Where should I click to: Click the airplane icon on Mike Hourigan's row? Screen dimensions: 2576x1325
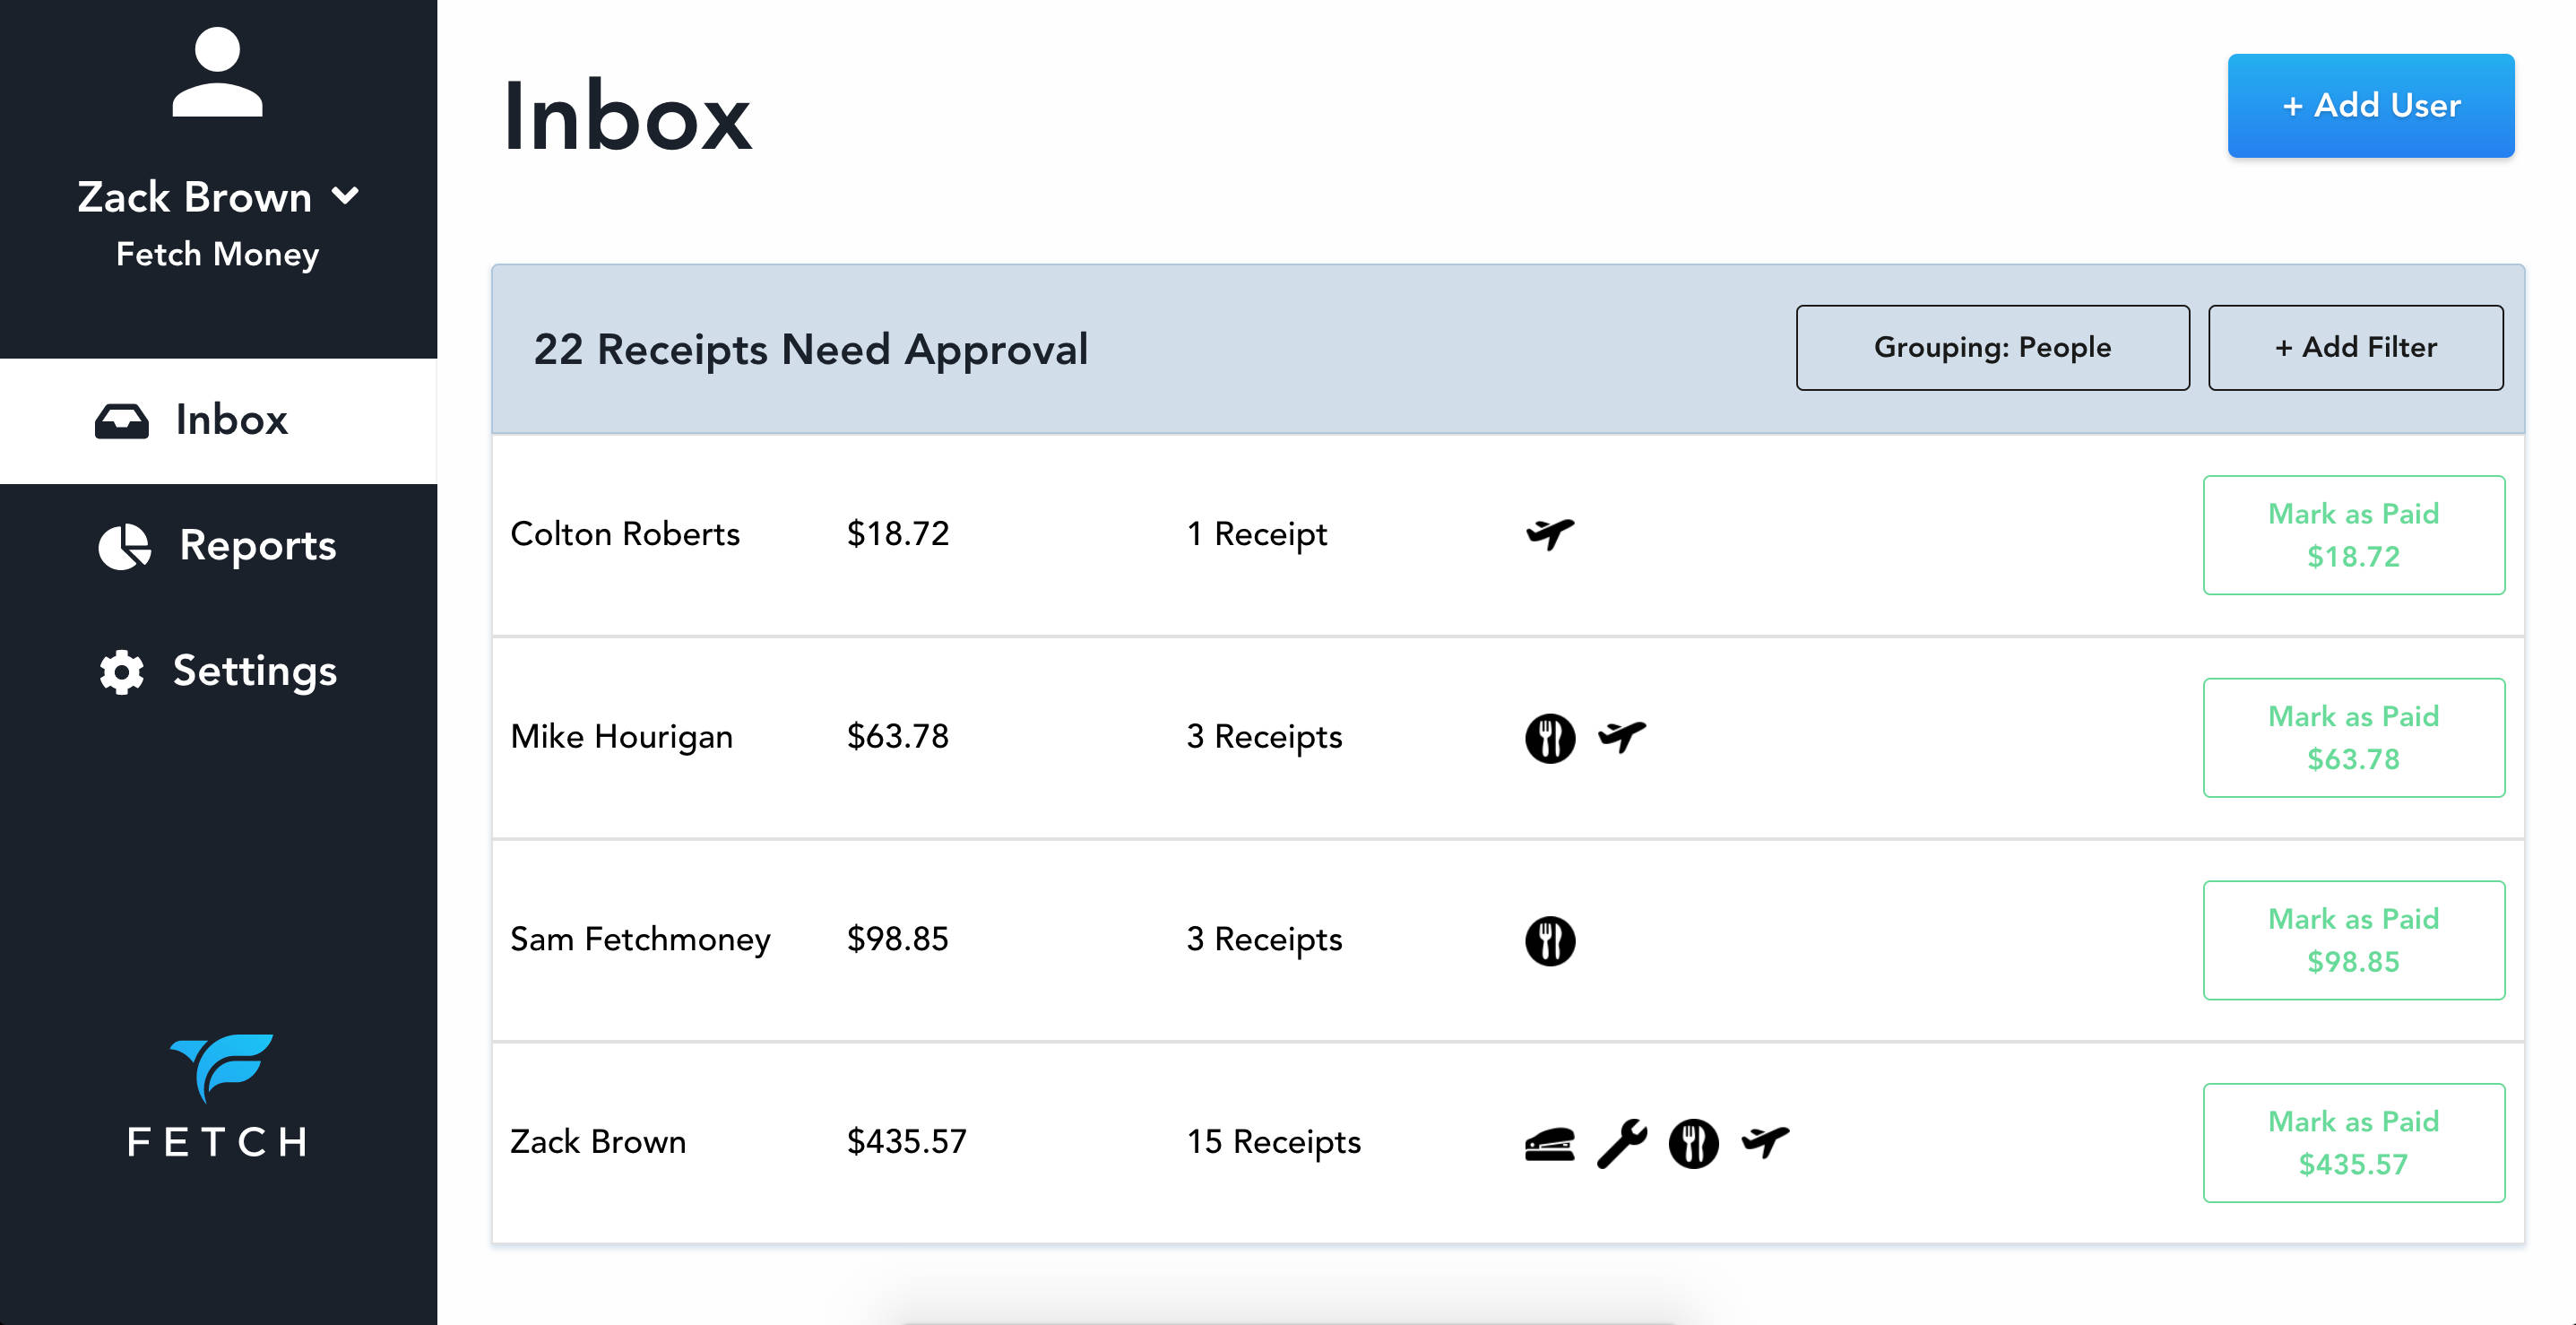click(x=1622, y=737)
